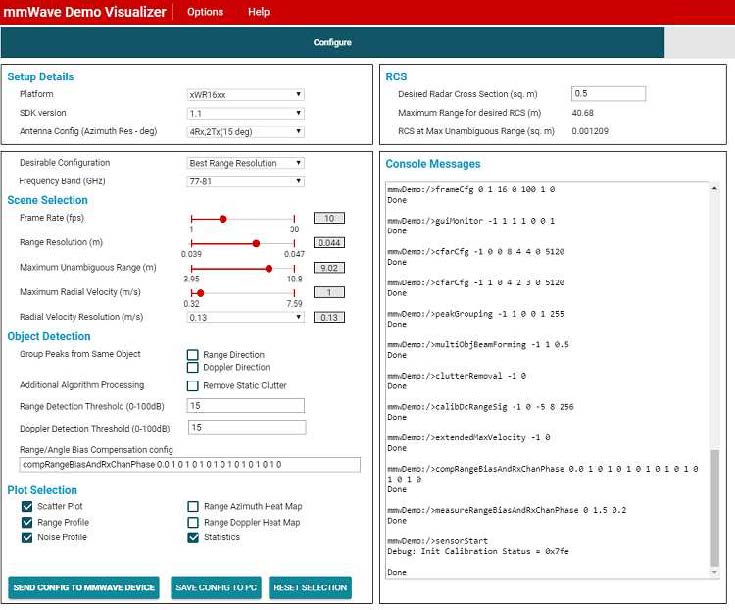This screenshot has width=735, height=610.
Task: Click the Frame Rate value box showing 10
Action: click(329, 218)
